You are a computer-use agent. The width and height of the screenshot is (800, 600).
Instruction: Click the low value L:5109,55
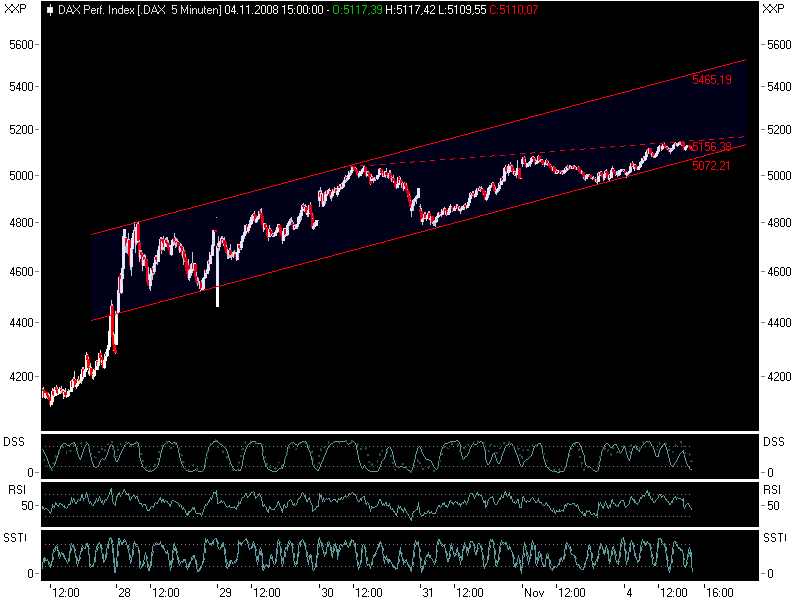[x=462, y=10]
